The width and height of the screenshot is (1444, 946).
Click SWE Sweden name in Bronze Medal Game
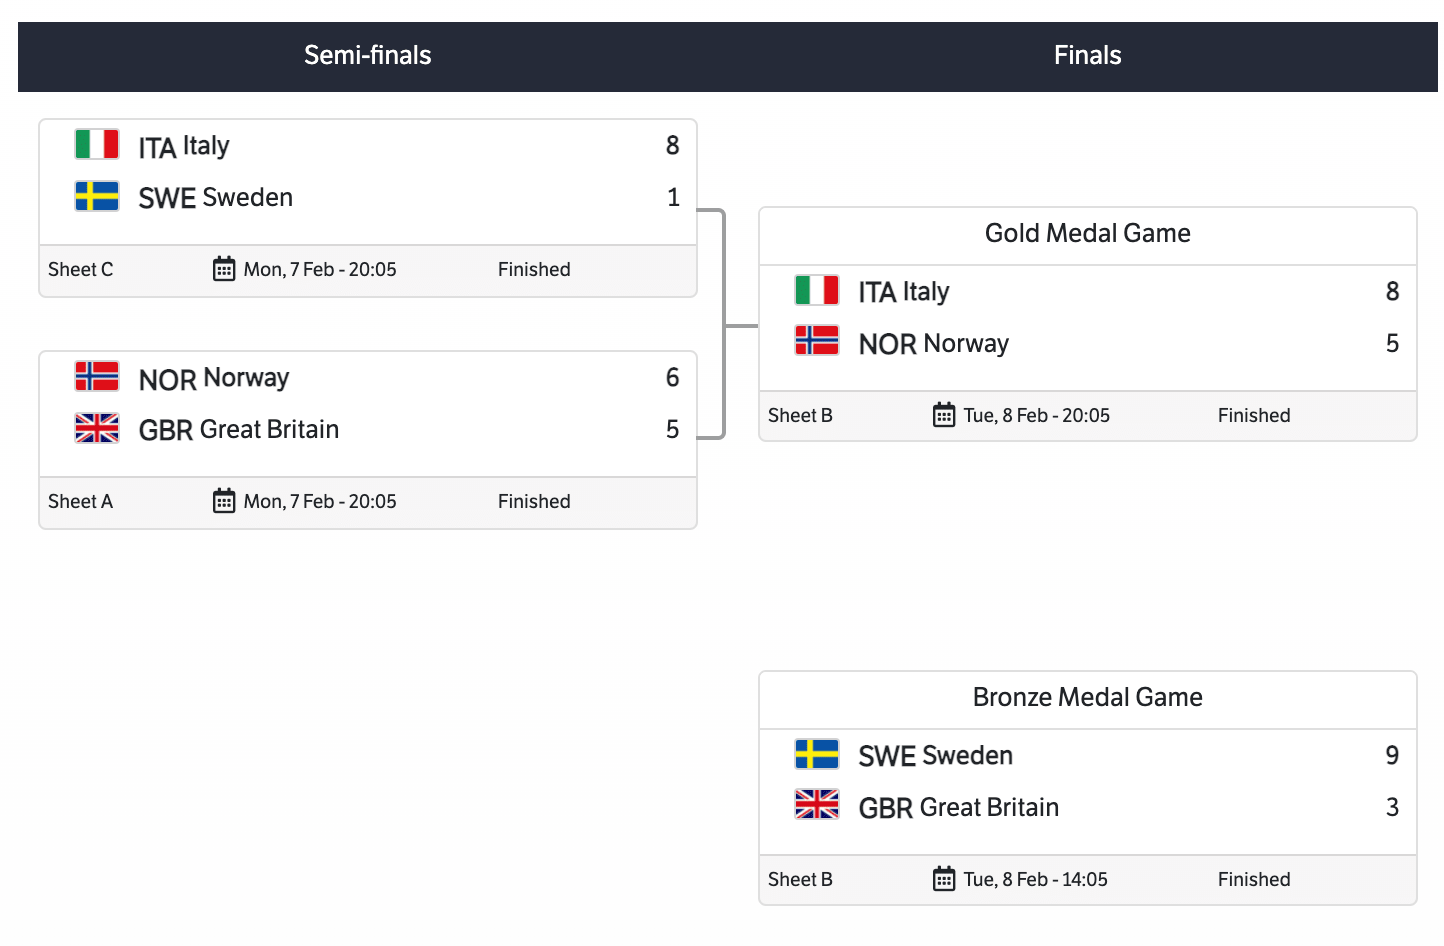tap(936, 756)
